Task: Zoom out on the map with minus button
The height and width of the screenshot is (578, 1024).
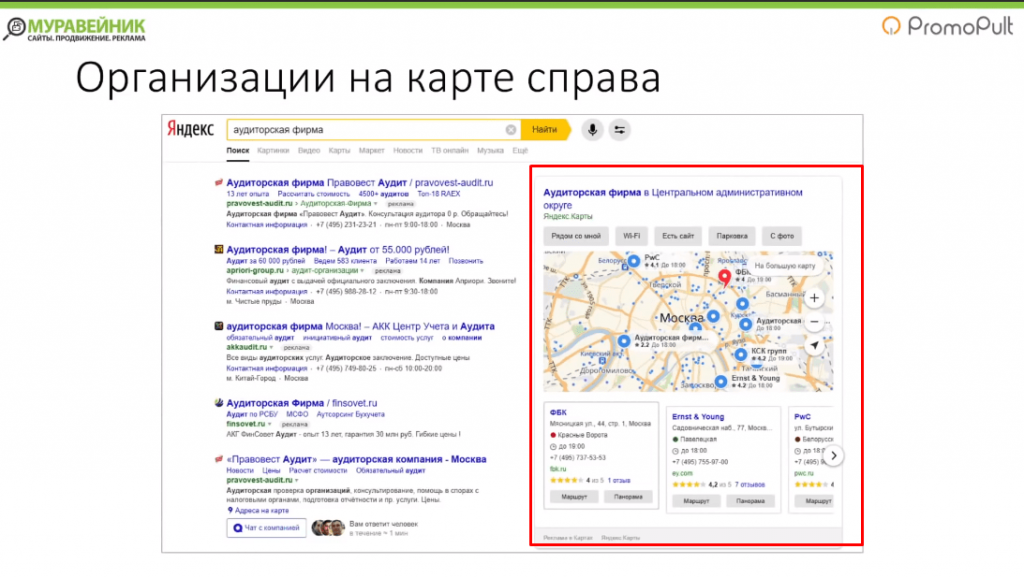Action: (814, 322)
